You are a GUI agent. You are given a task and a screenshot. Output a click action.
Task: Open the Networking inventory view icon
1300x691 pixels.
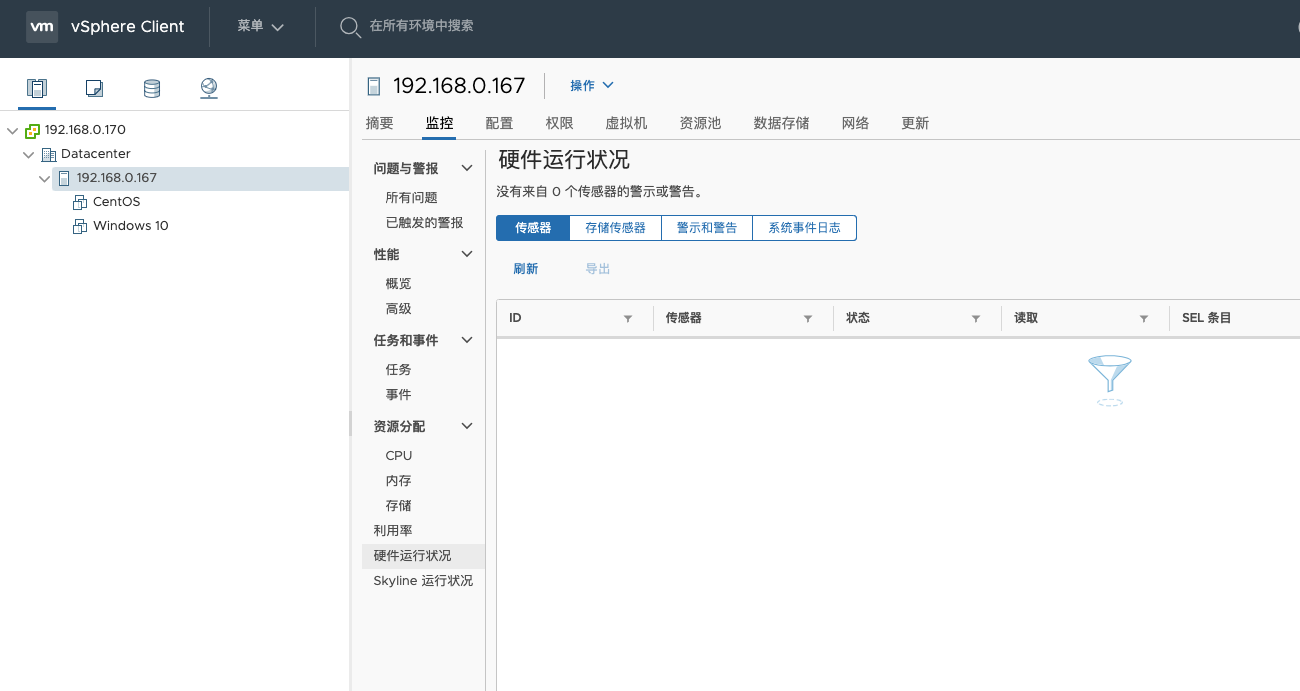click(x=209, y=88)
